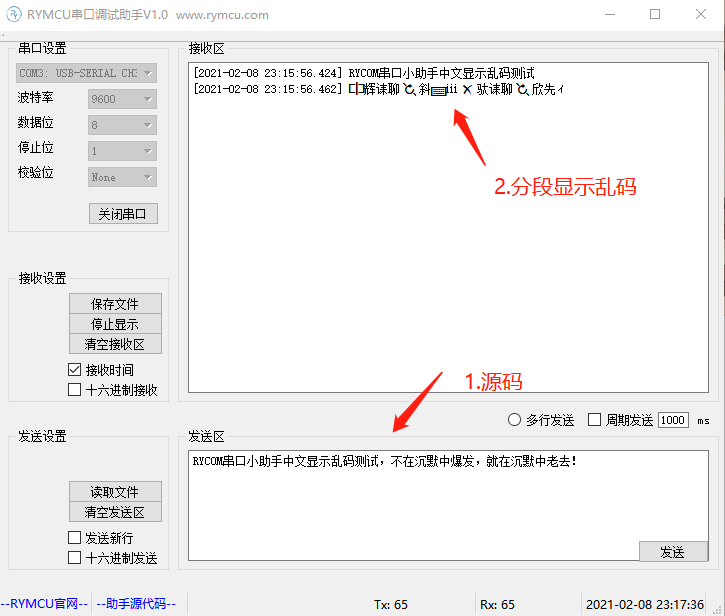The width and height of the screenshot is (725, 616).
Task: Click the 波特率 label
Action: tap(36, 97)
